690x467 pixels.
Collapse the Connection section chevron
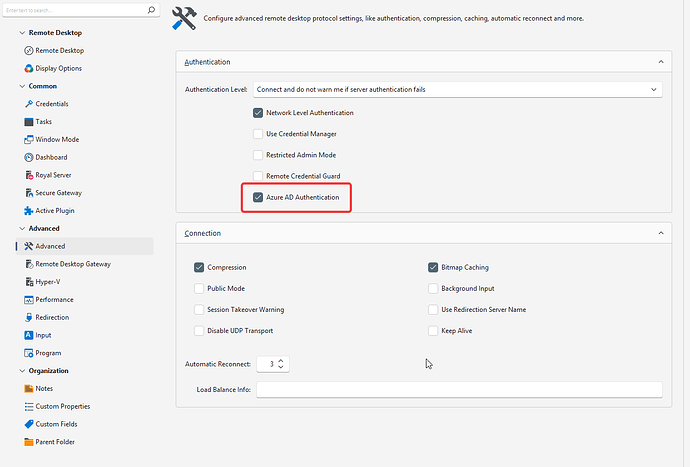pos(661,233)
